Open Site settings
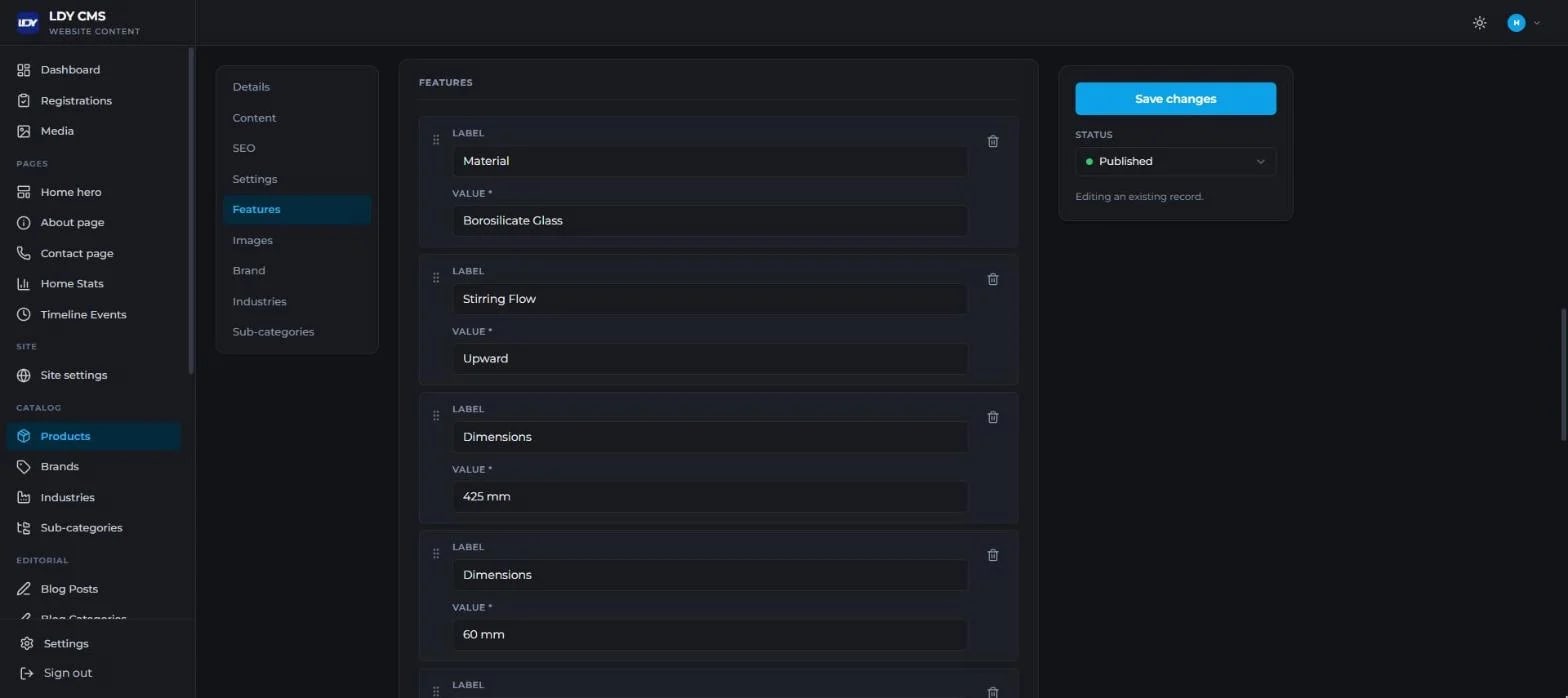Screen dimensions: 1568x698 94,376
